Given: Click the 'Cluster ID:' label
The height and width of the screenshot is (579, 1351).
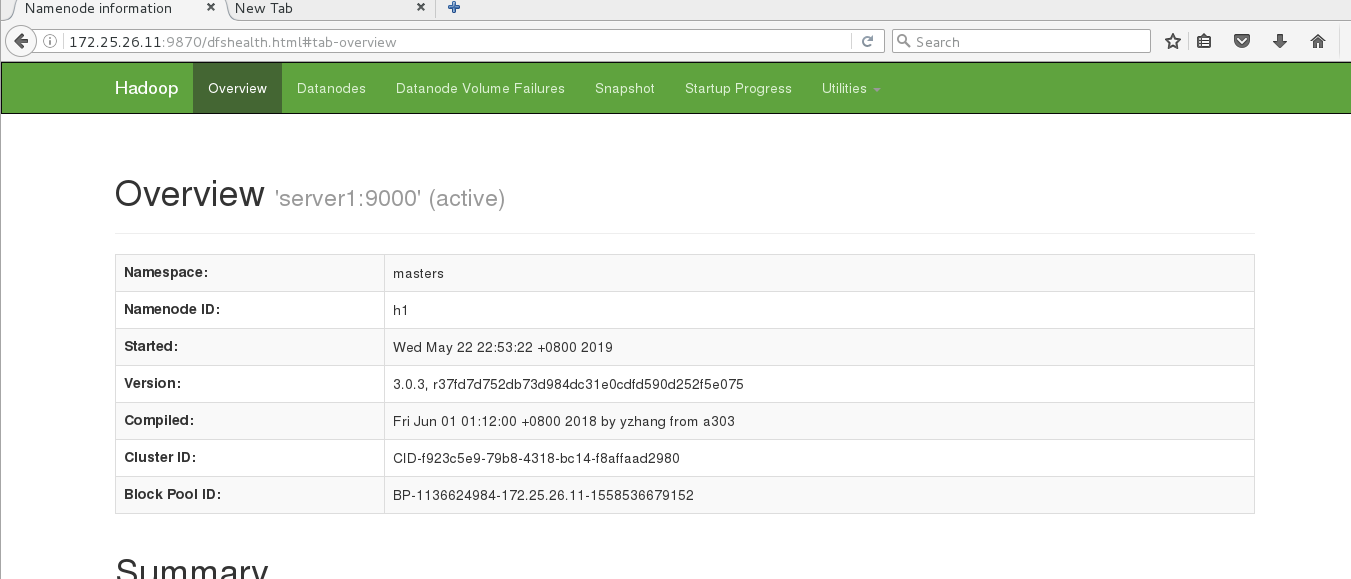Looking at the screenshot, I should coord(160,457).
